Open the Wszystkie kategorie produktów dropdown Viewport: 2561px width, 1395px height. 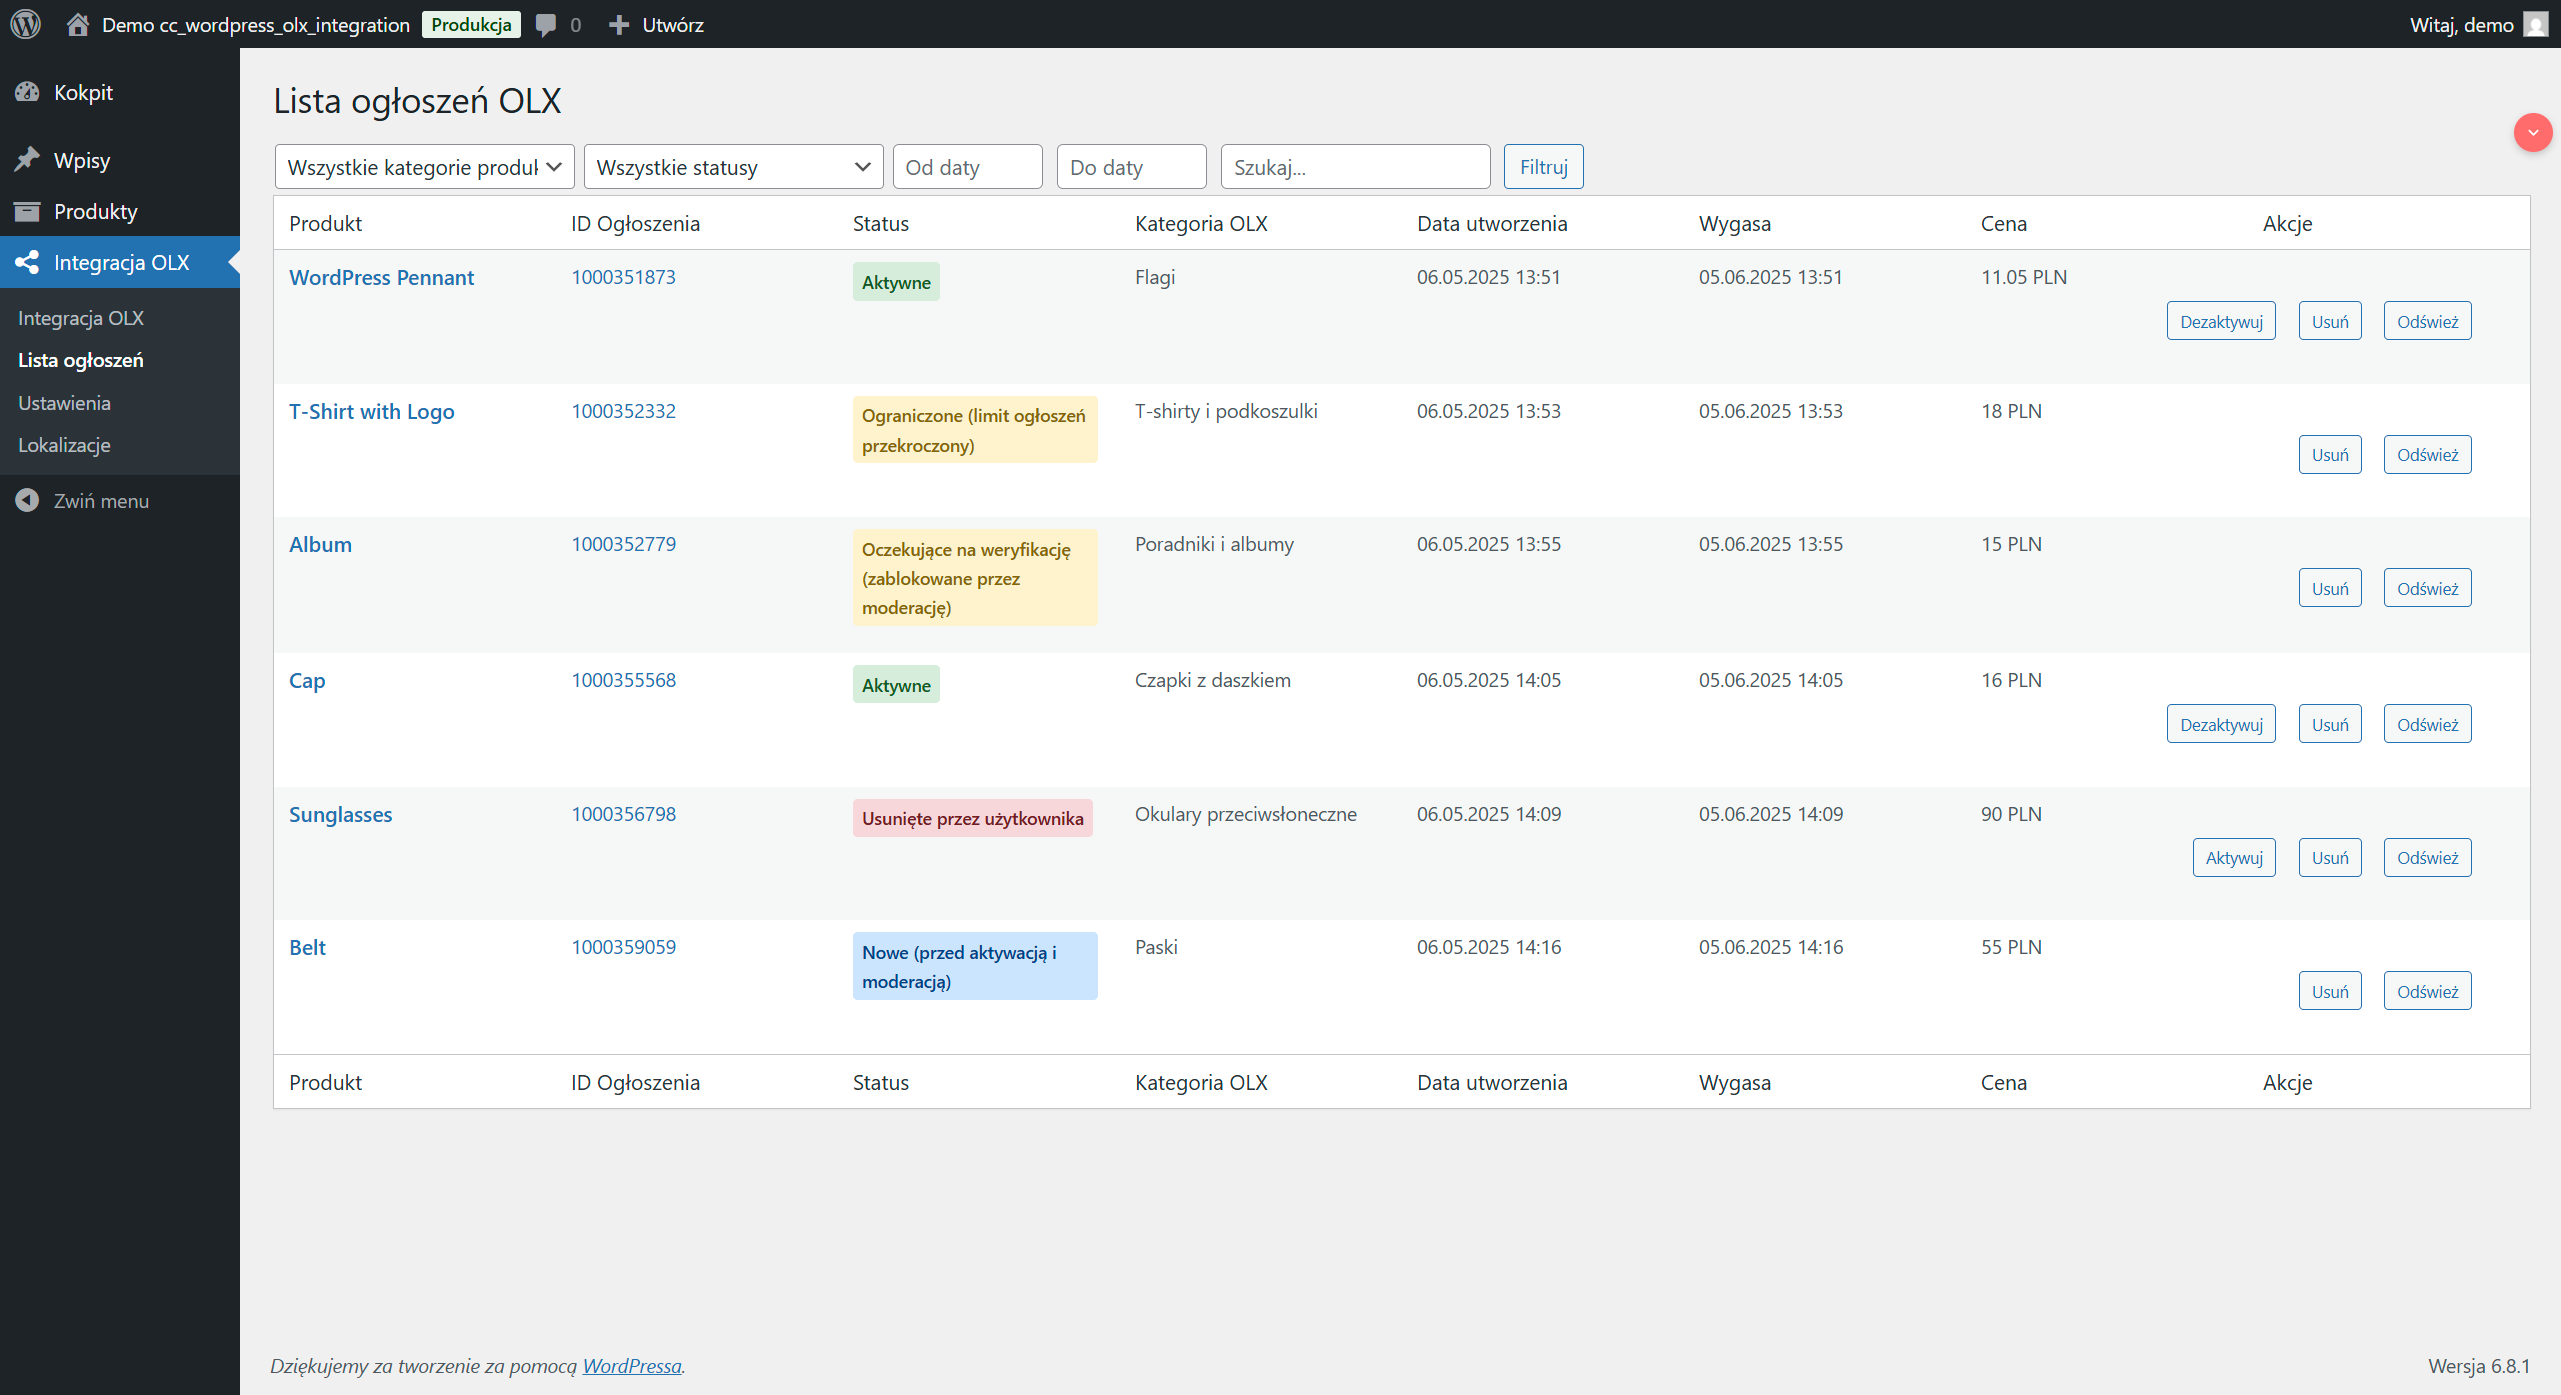click(x=424, y=167)
